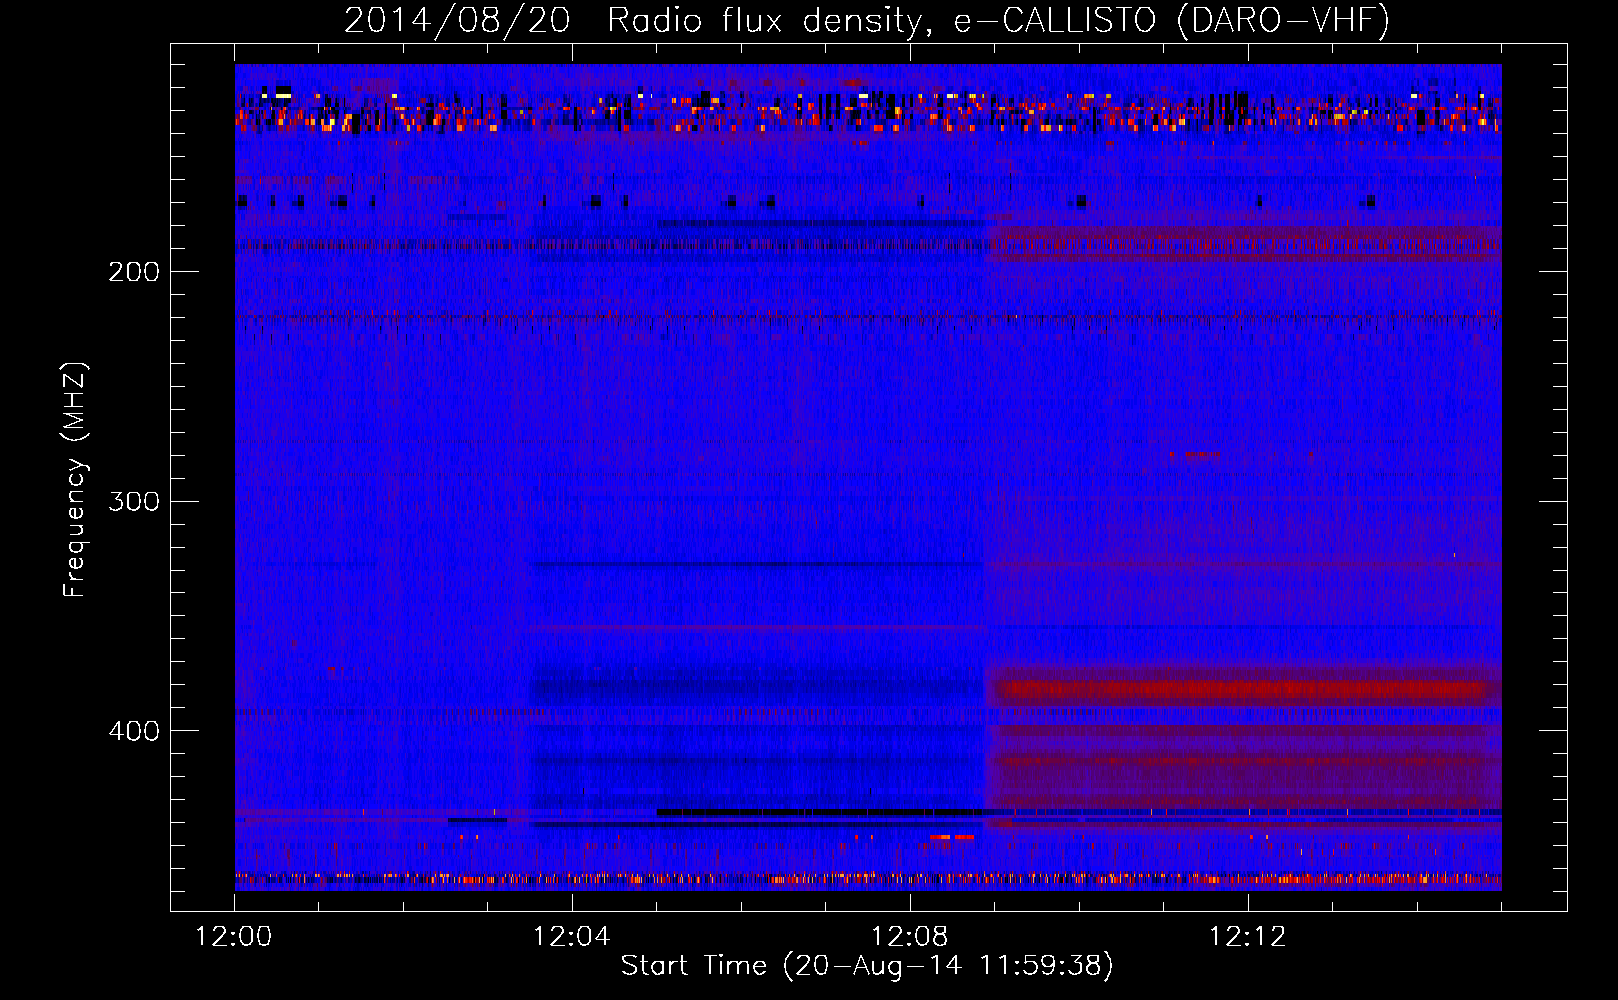Click the 'Start Time (20-Aug-14 11:59:38)' label

point(867,966)
